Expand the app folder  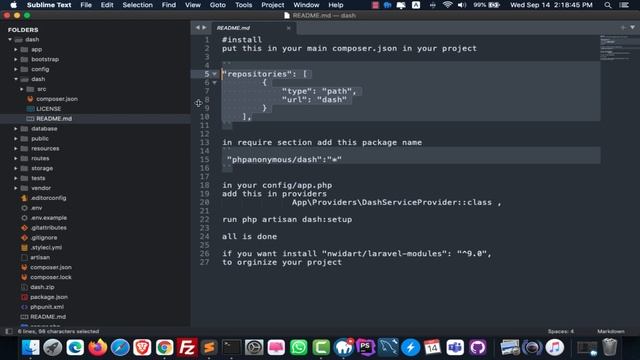point(16,49)
